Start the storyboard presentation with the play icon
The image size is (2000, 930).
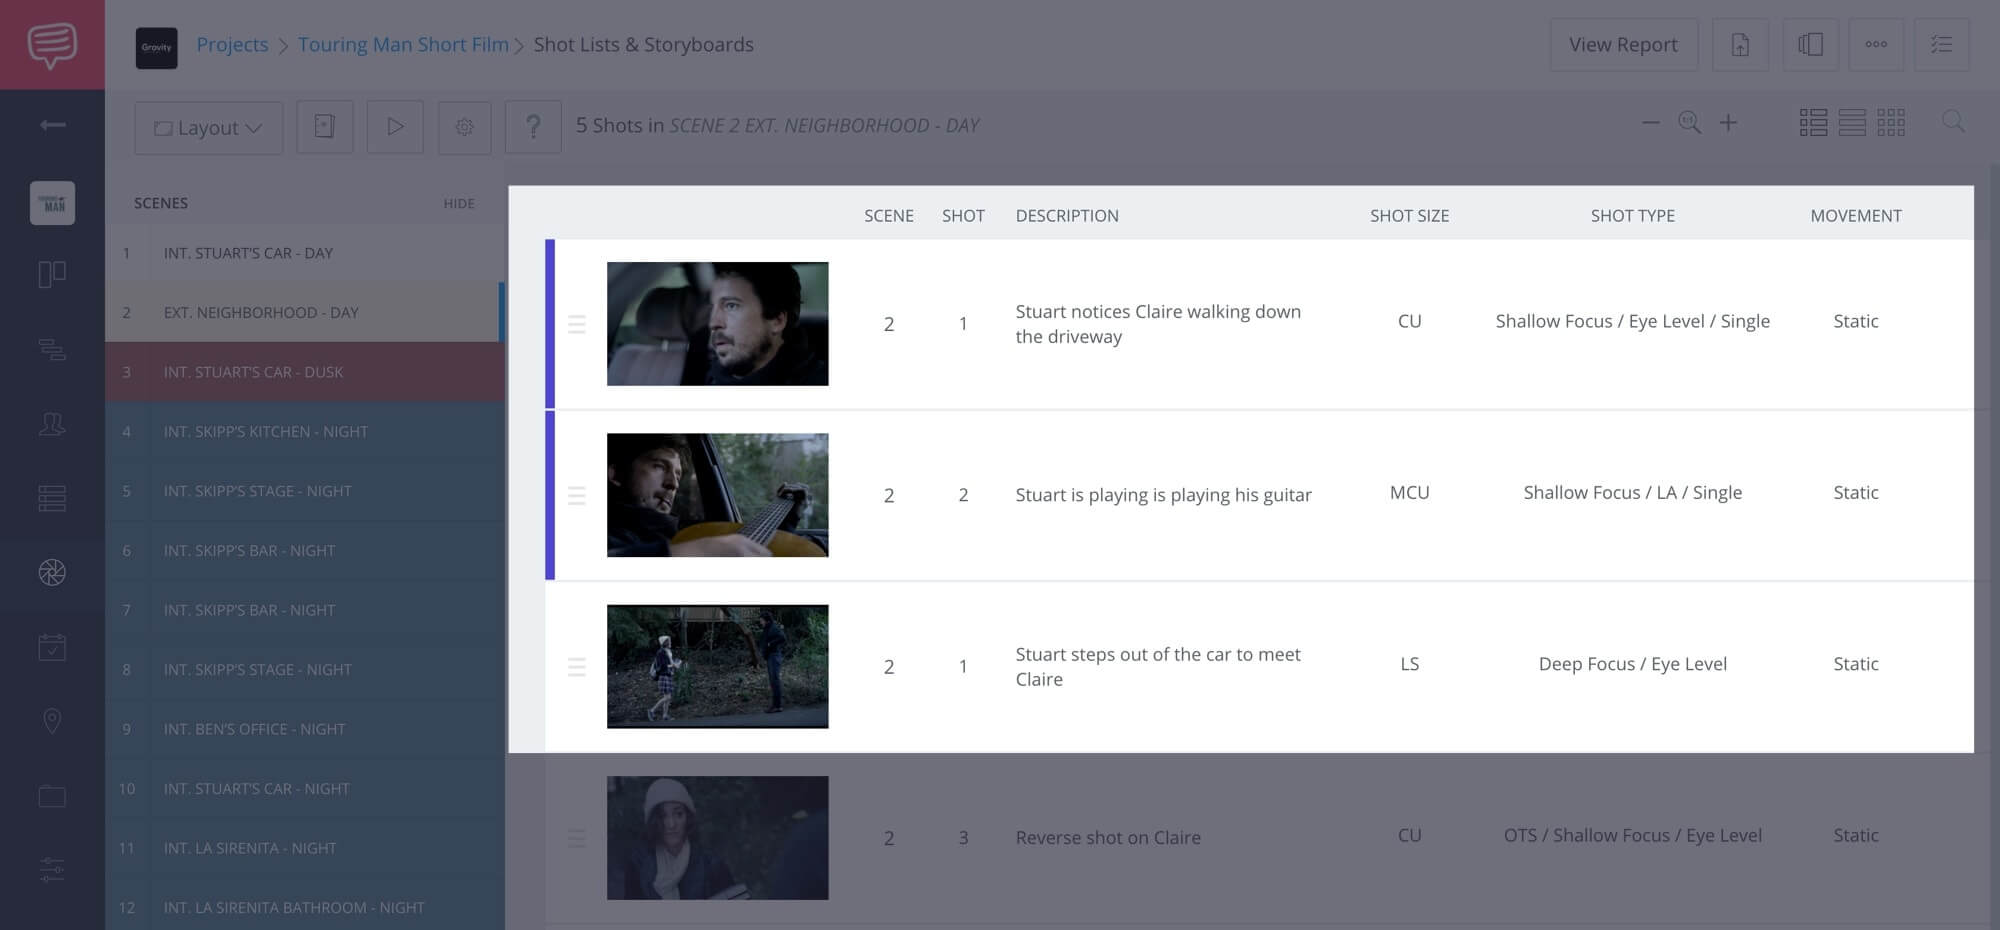click(395, 127)
